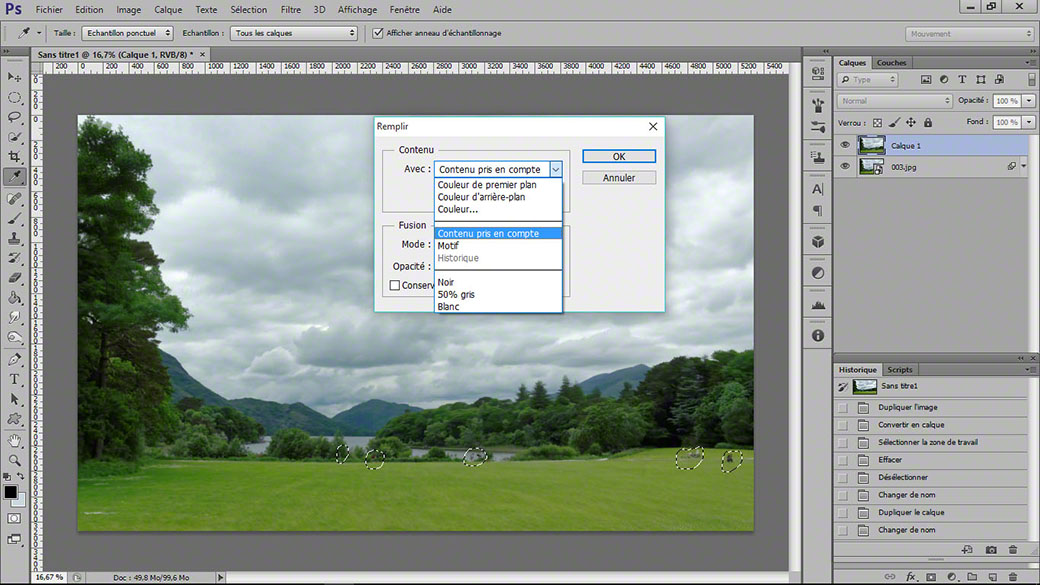Choose Couleur de premier plan option
Viewport: 1040px width, 585px height.
pyautogui.click(x=487, y=185)
